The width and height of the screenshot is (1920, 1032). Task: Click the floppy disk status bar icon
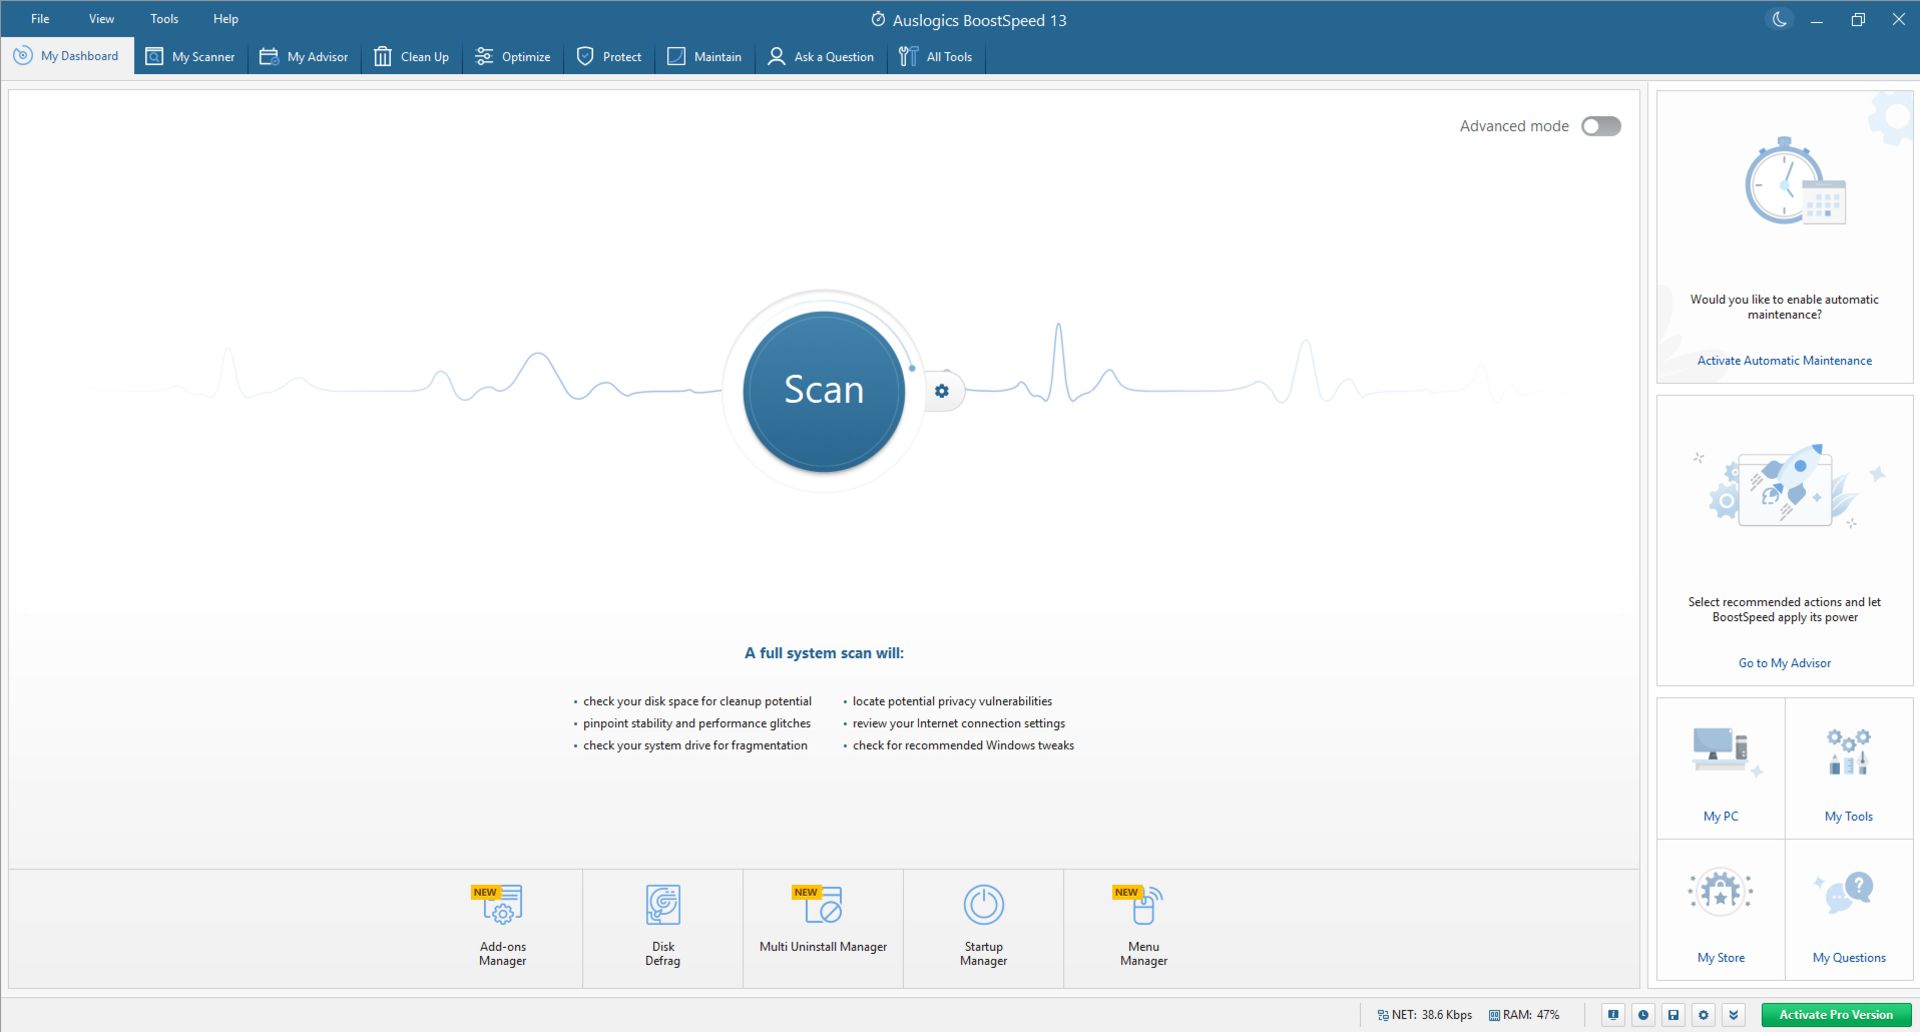click(1673, 1015)
